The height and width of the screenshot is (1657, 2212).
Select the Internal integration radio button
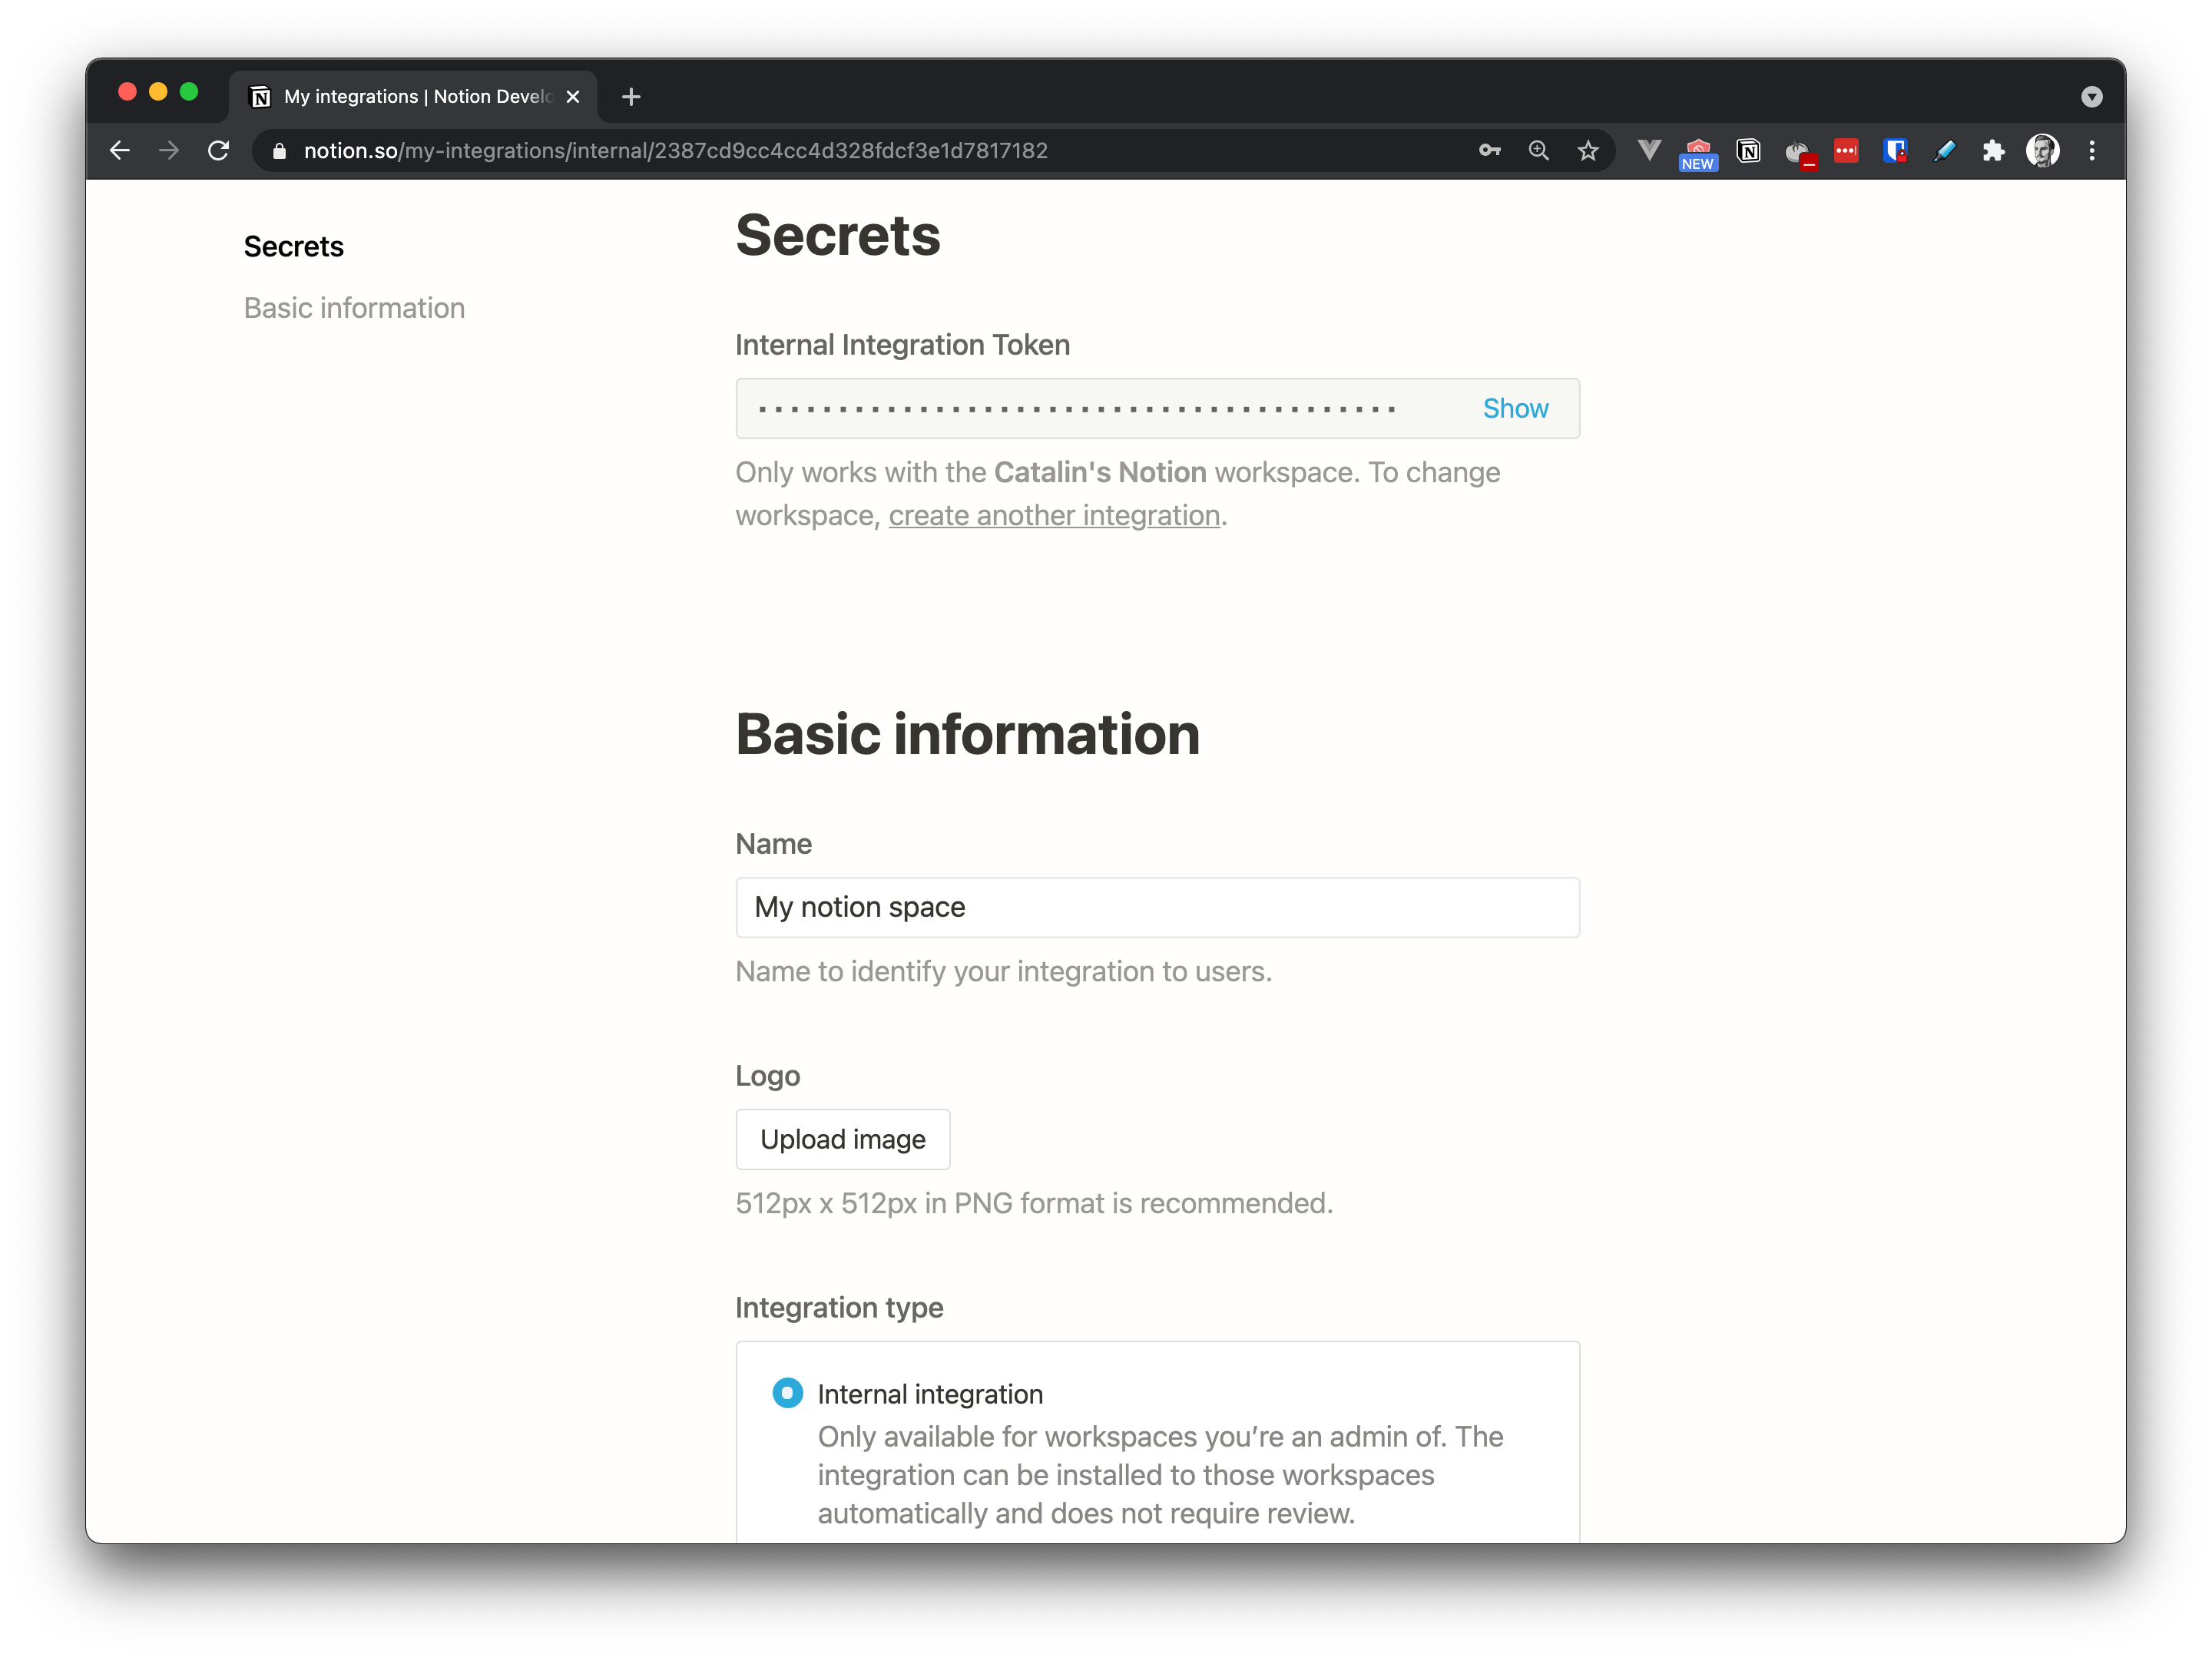coord(787,1393)
